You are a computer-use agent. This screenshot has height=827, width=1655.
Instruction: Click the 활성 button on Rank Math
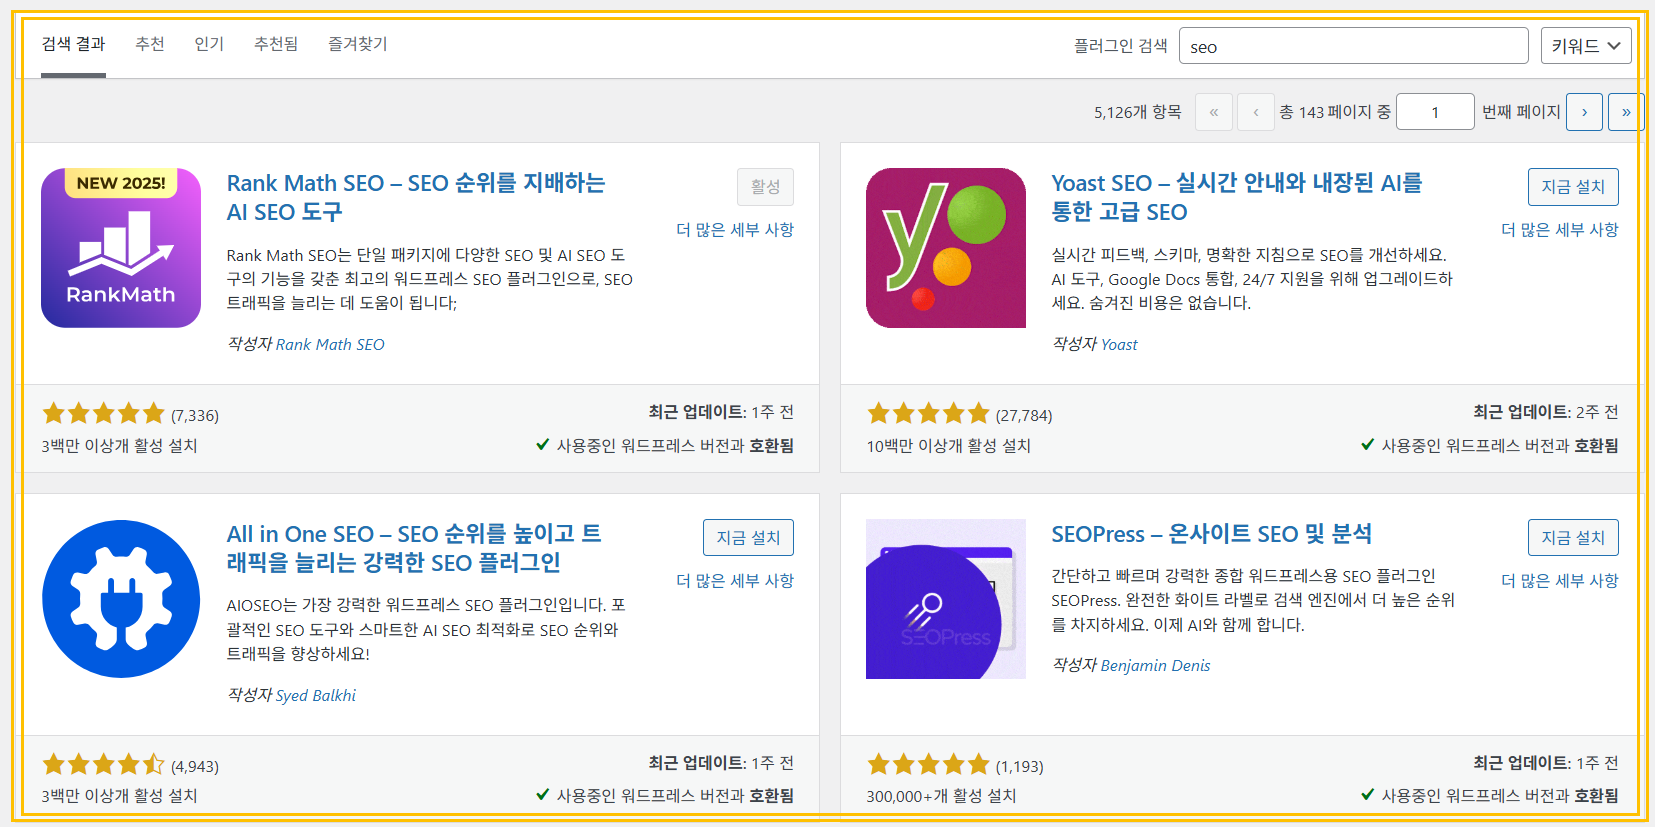tap(765, 186)
